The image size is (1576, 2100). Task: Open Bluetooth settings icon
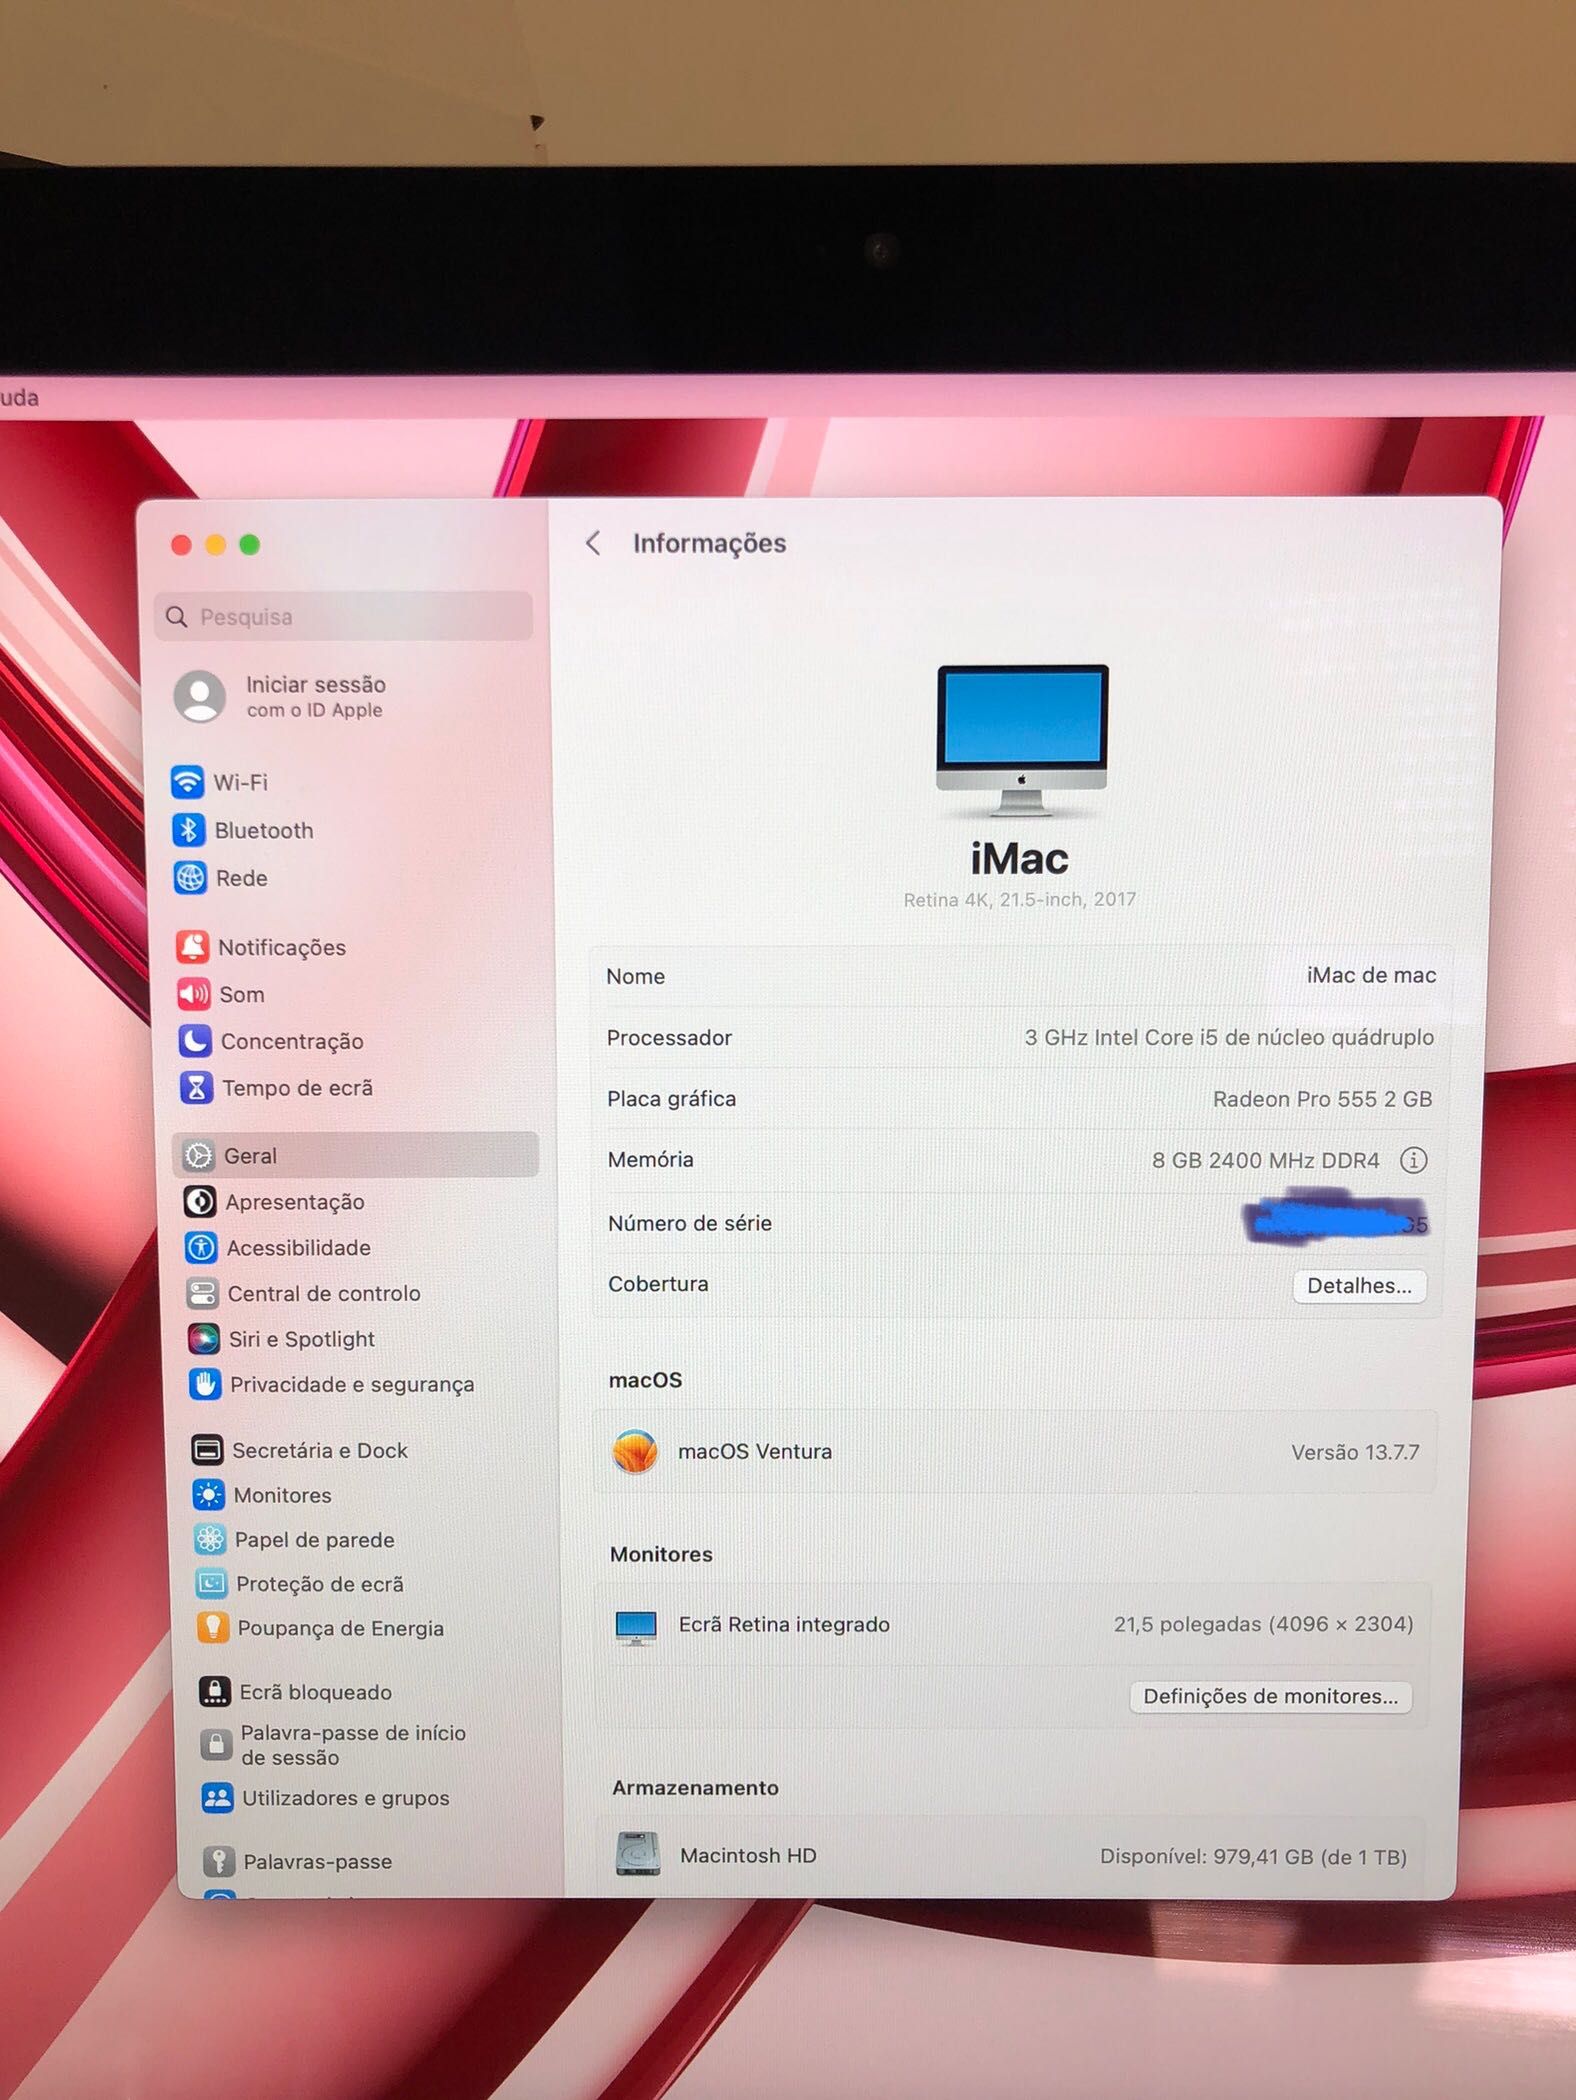(188, 829)
